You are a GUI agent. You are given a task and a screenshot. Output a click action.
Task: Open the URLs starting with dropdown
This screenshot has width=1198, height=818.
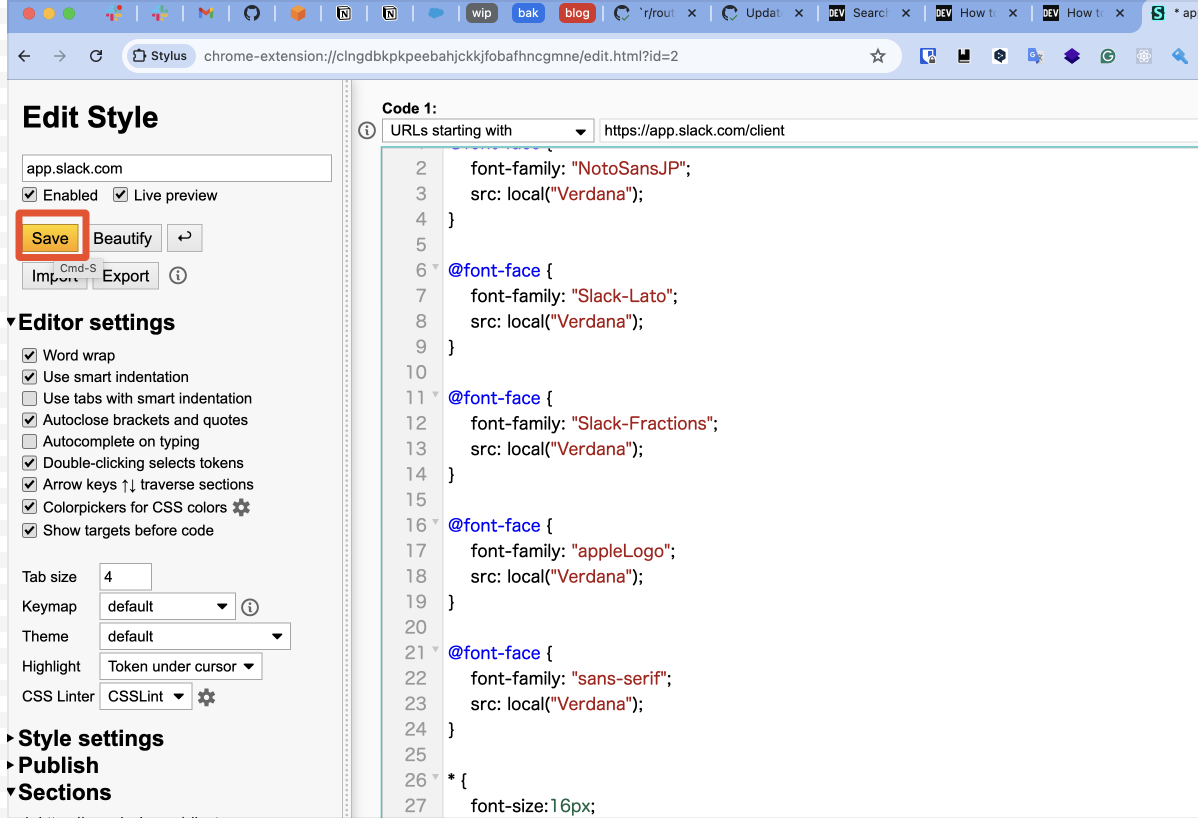pos(488,131)
